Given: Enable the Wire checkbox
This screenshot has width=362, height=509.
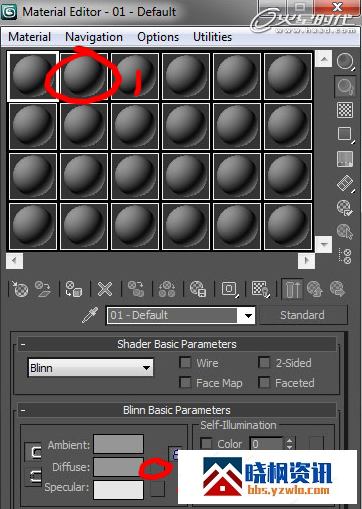Looking at the screenshot, I should coord(185,363).
